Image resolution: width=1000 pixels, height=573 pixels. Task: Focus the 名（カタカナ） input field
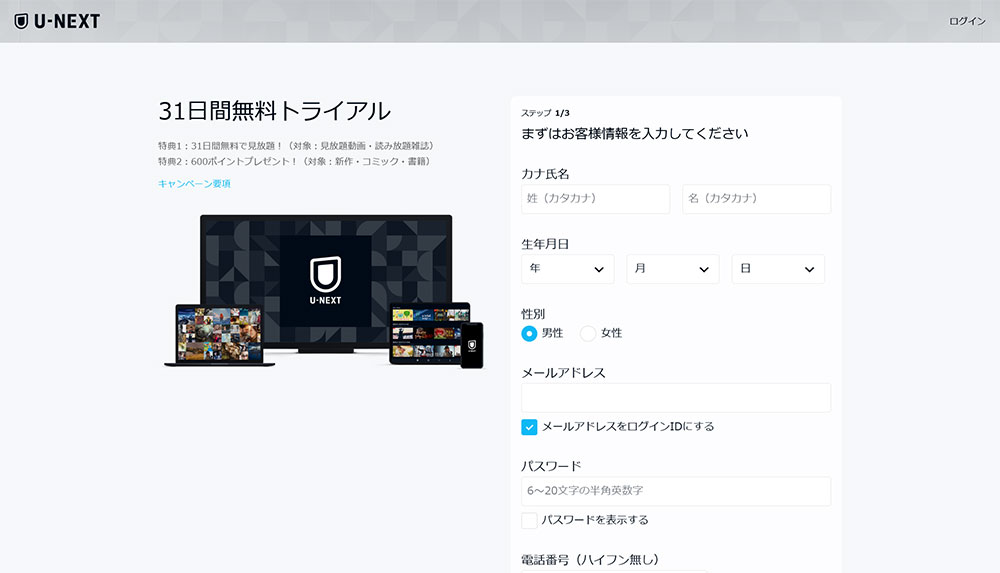pos(756,199)
